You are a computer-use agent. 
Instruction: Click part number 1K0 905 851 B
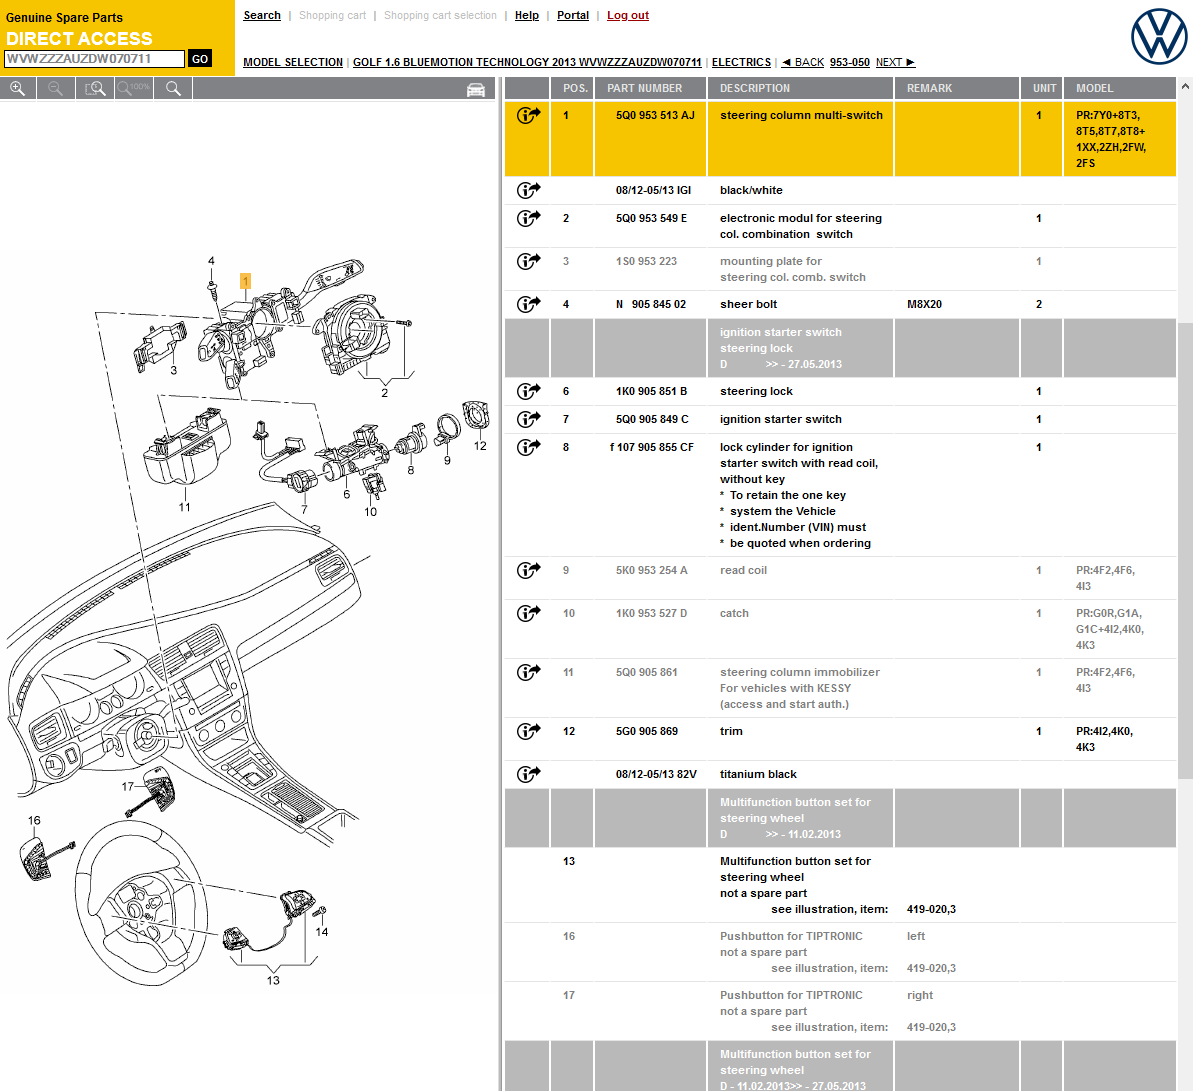pos(651,391)
